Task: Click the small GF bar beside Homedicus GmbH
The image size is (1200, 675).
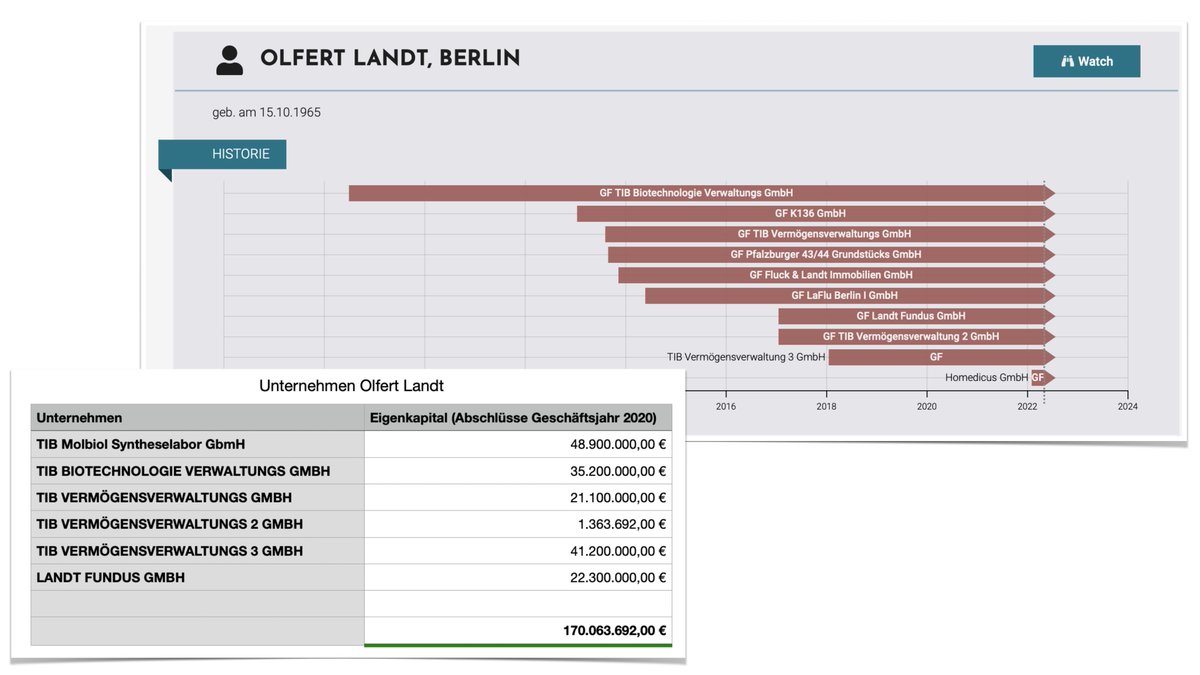Action: pyautogui.click(x=1042, y=378)
